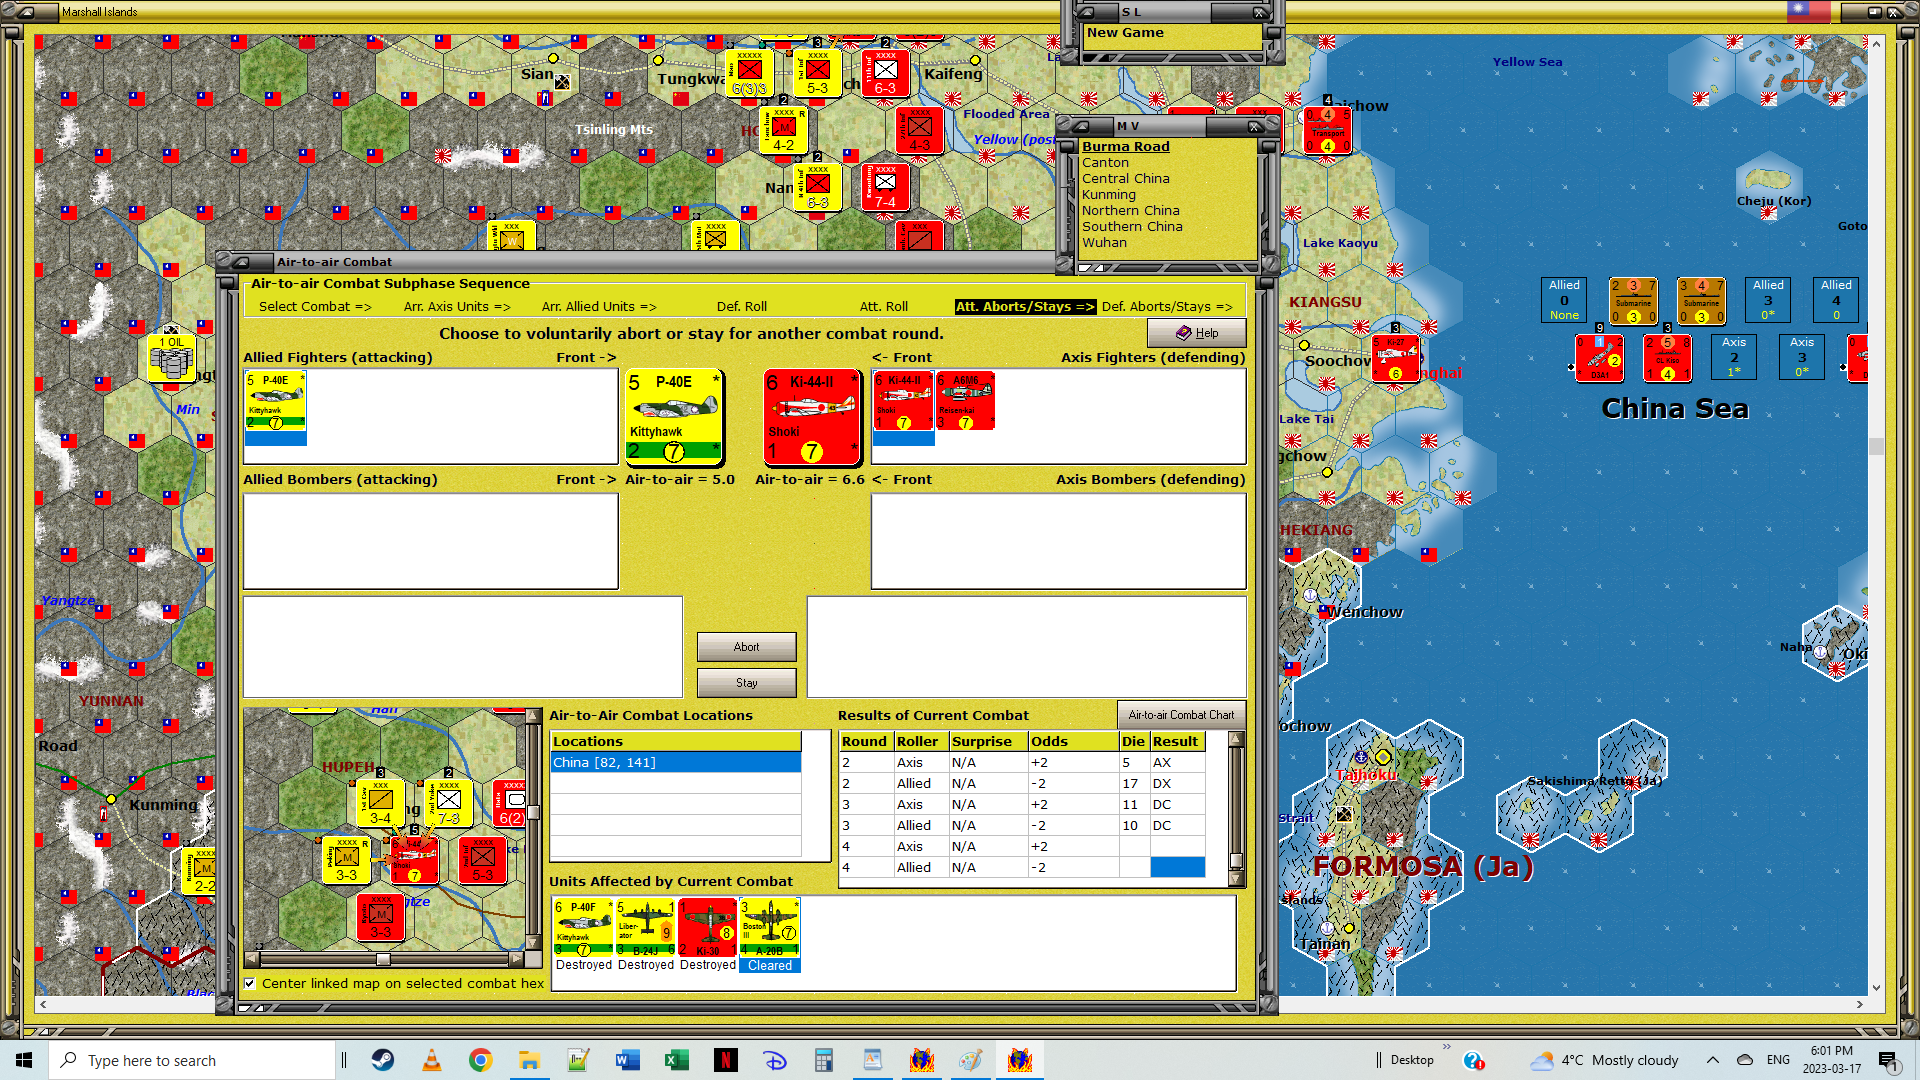
Task: Click the Stay button
Action: click(747, 683)
